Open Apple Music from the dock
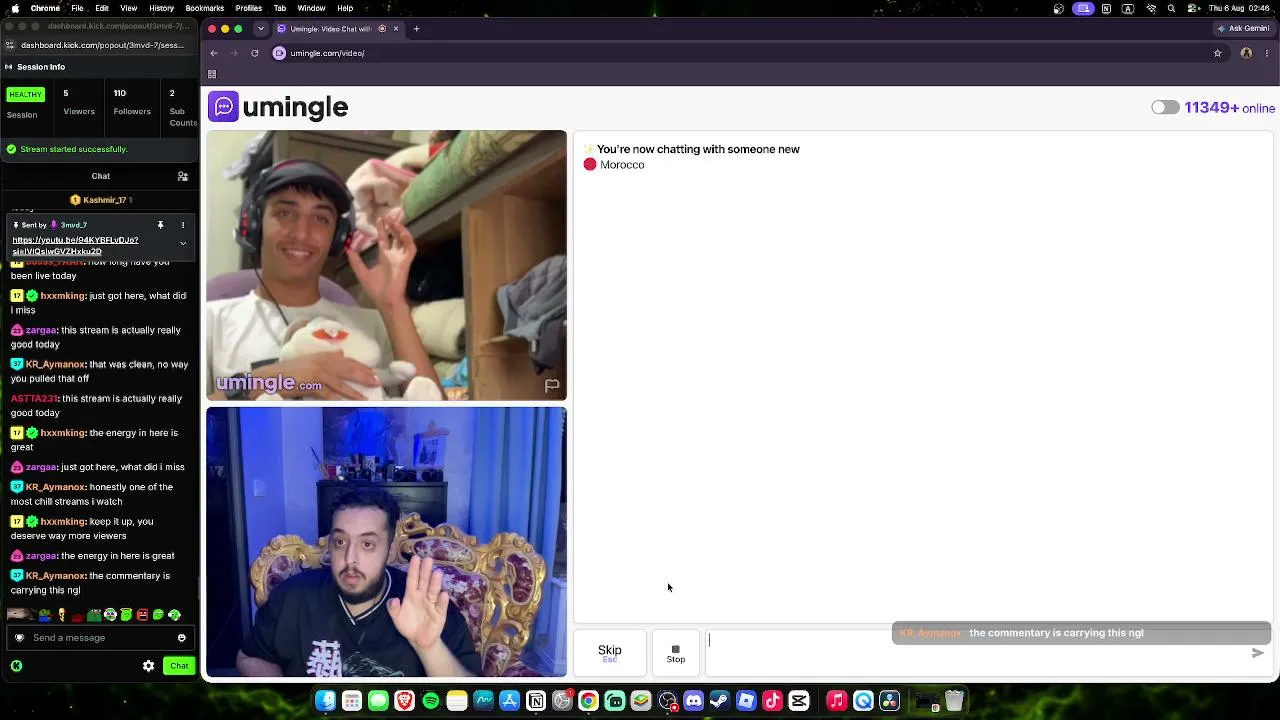This screenshot has width=1280, height=720. (x=837, y=701)
